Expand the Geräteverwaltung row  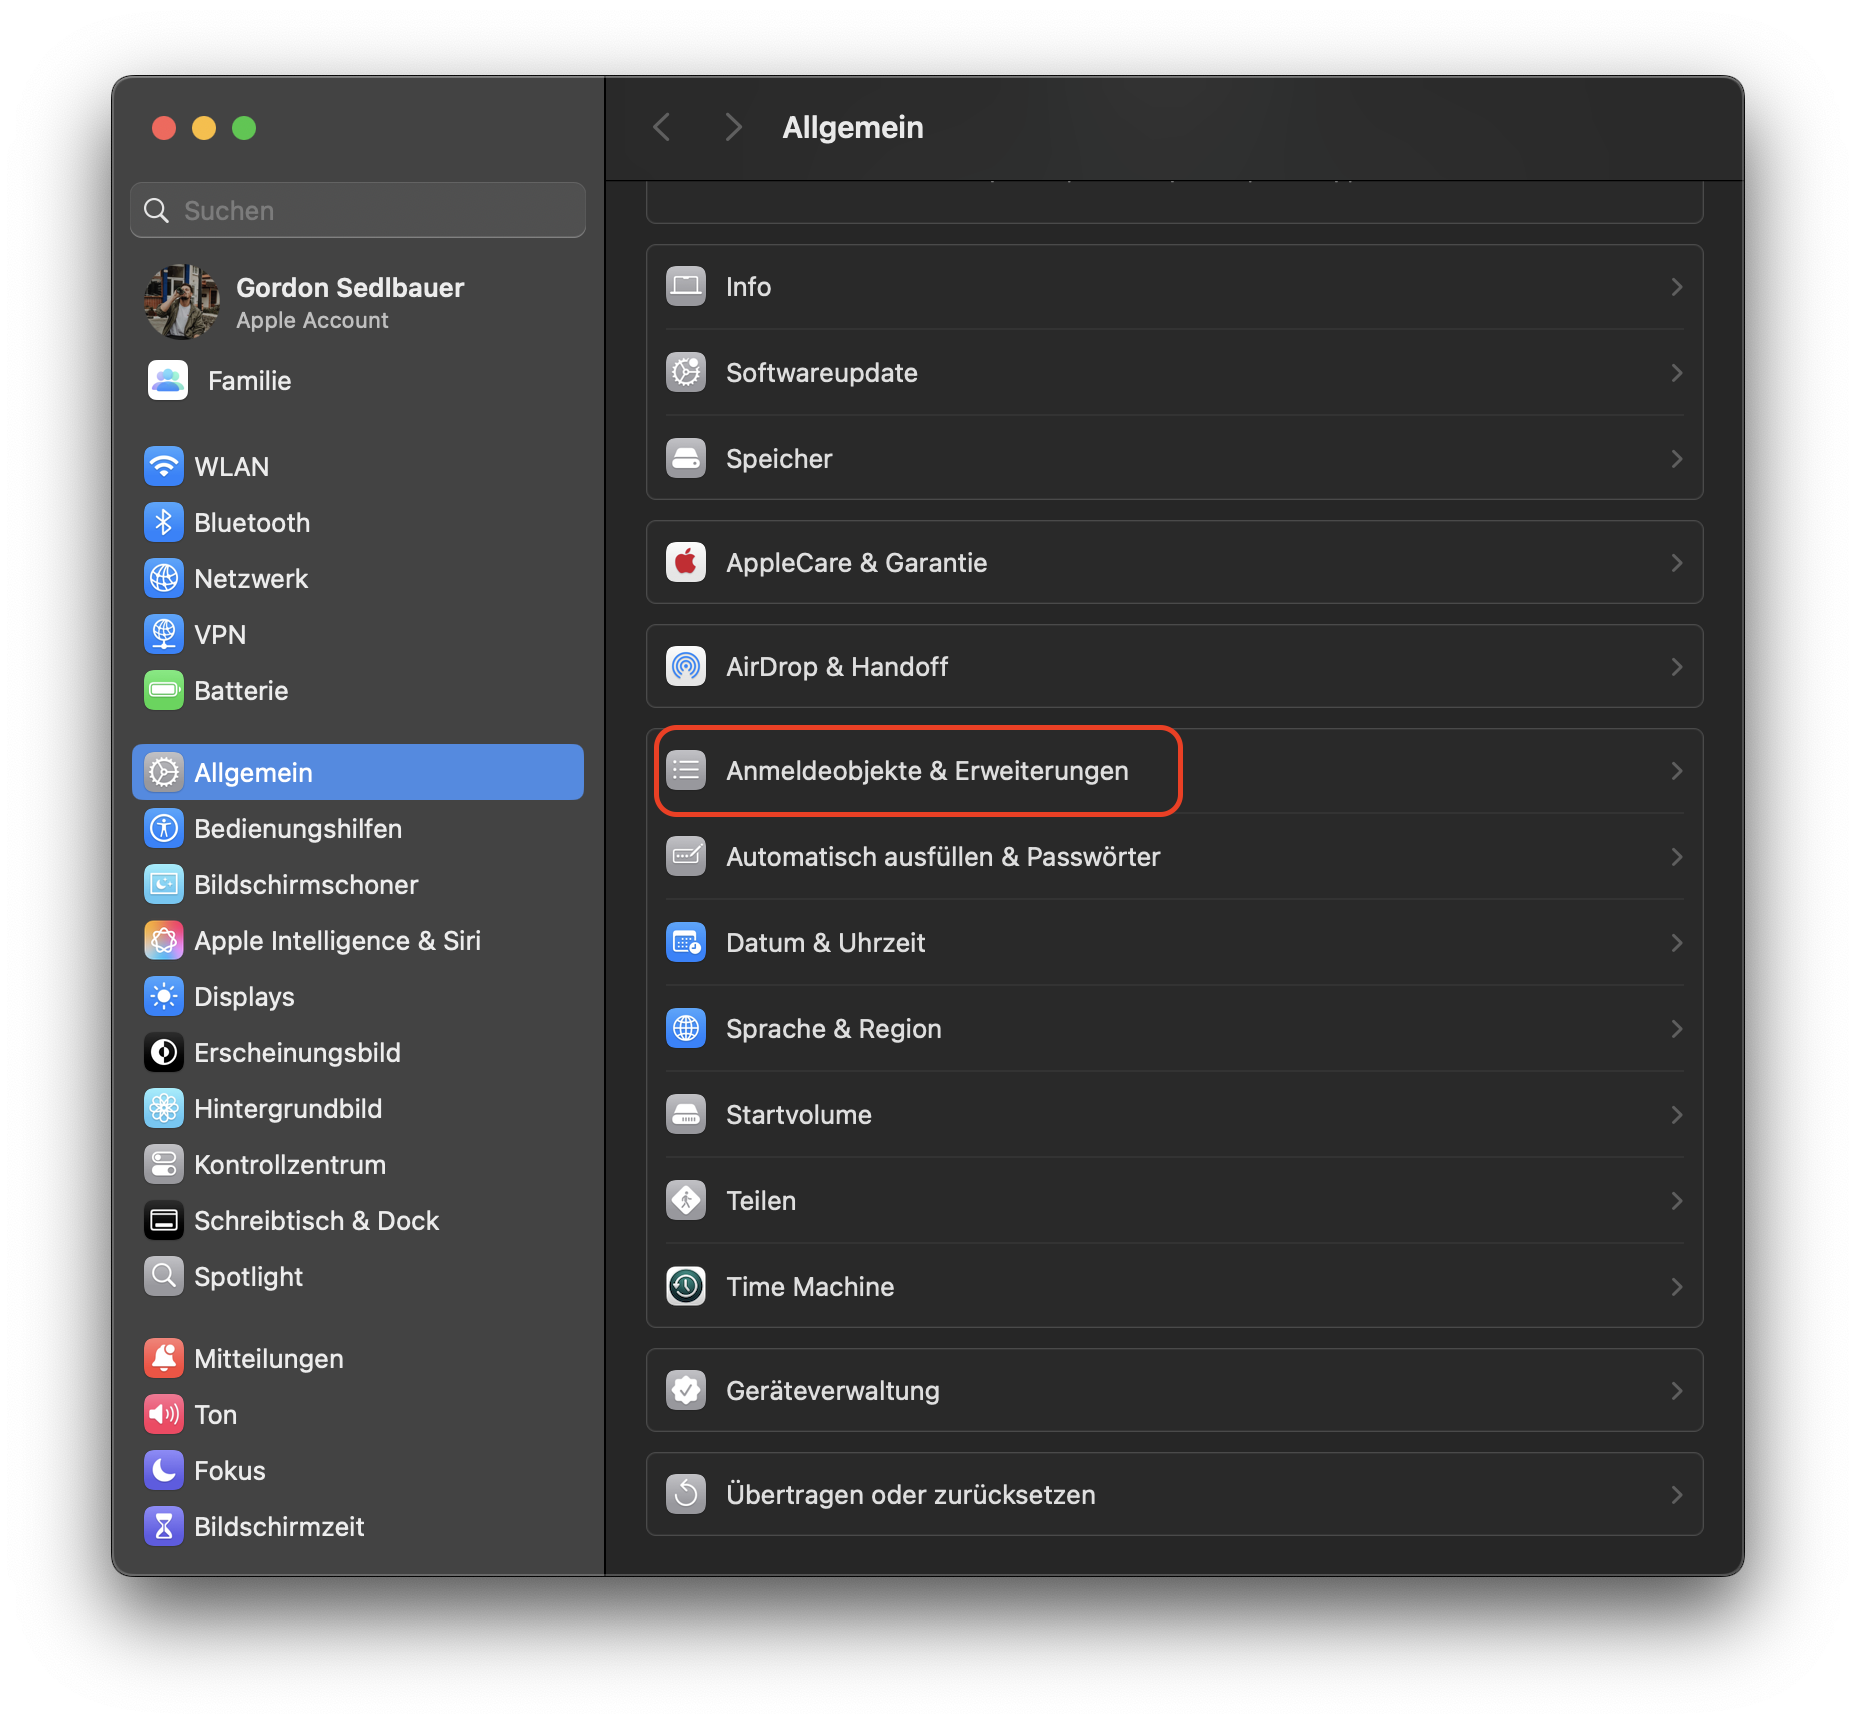point(1677,1390)
